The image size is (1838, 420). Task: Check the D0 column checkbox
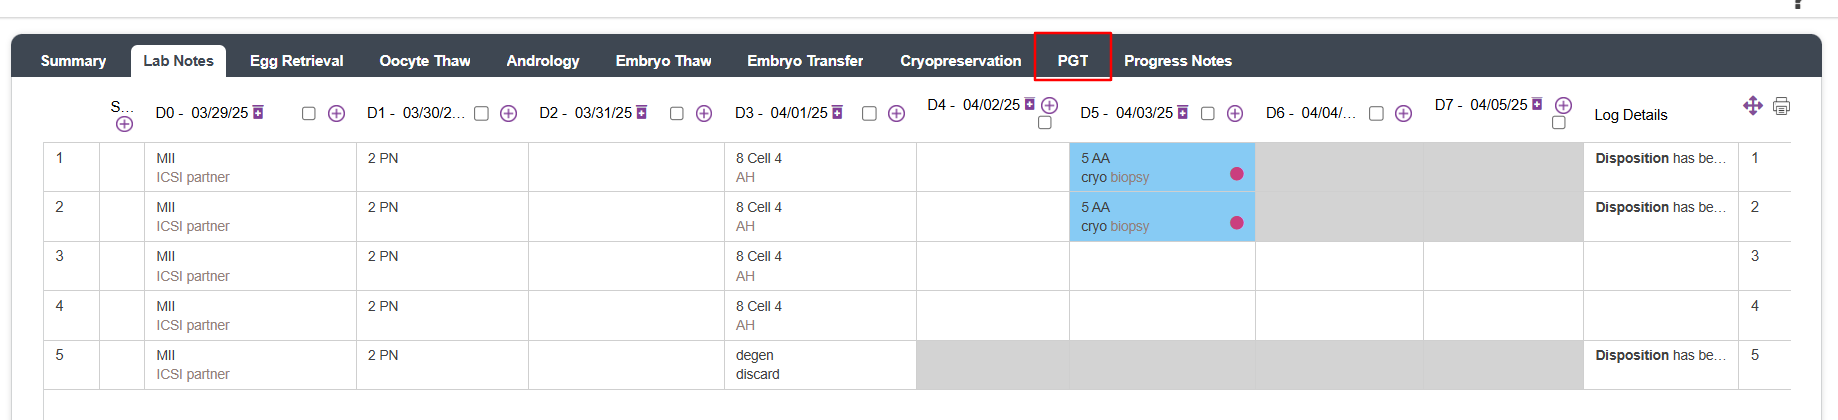click(x=308, y=114)
